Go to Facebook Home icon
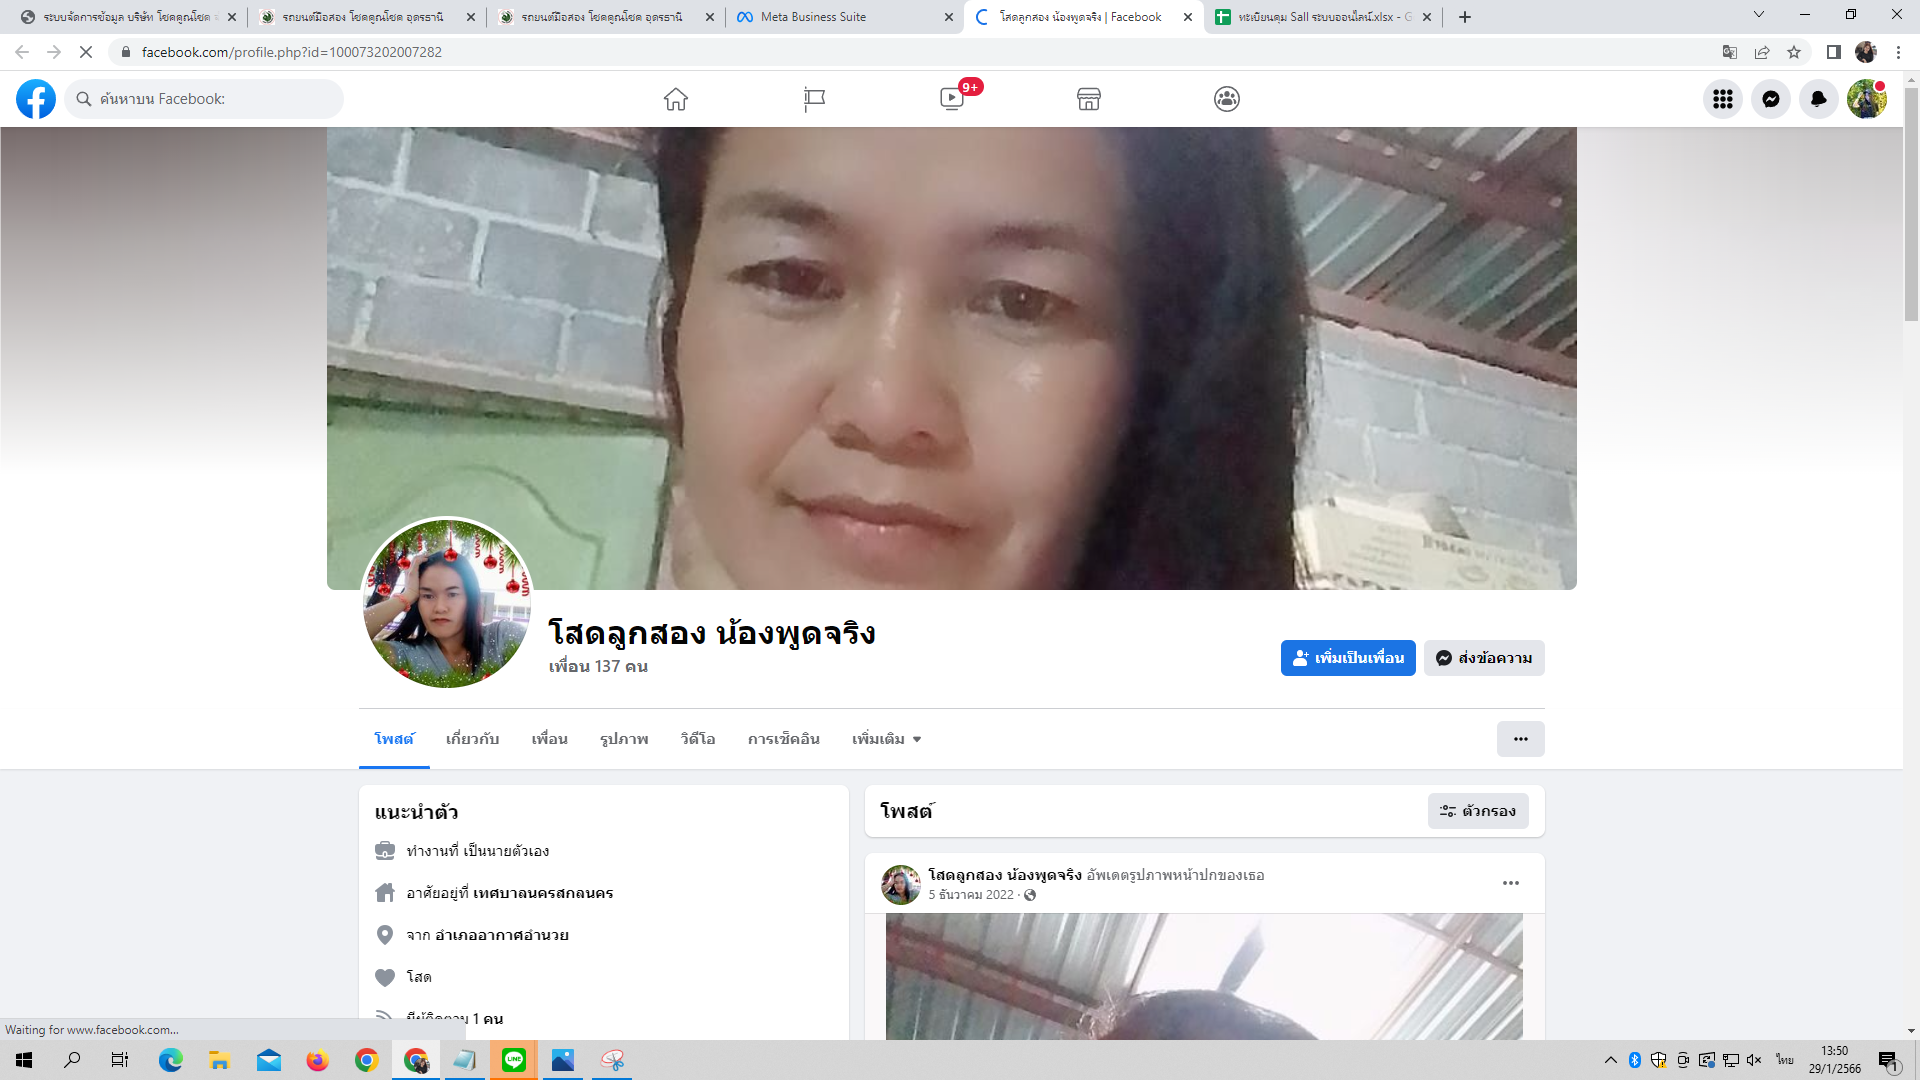 [676, 99]
